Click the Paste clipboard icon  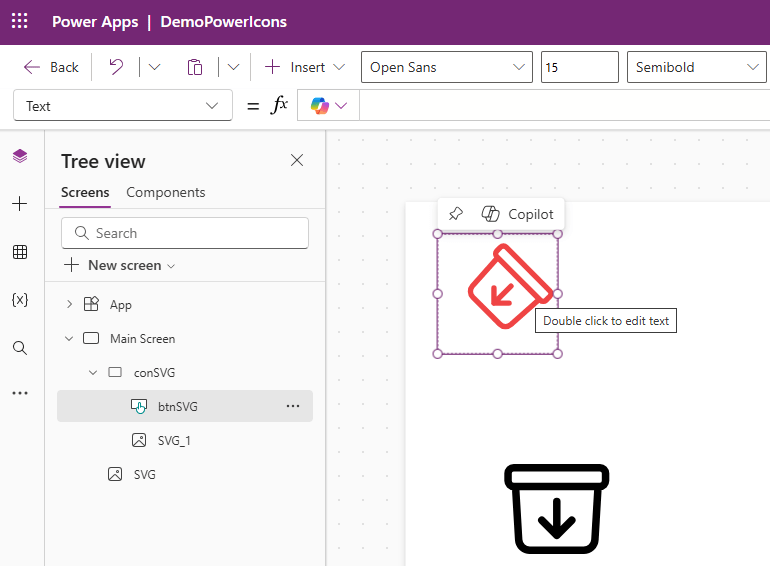(x=195, y=67)
